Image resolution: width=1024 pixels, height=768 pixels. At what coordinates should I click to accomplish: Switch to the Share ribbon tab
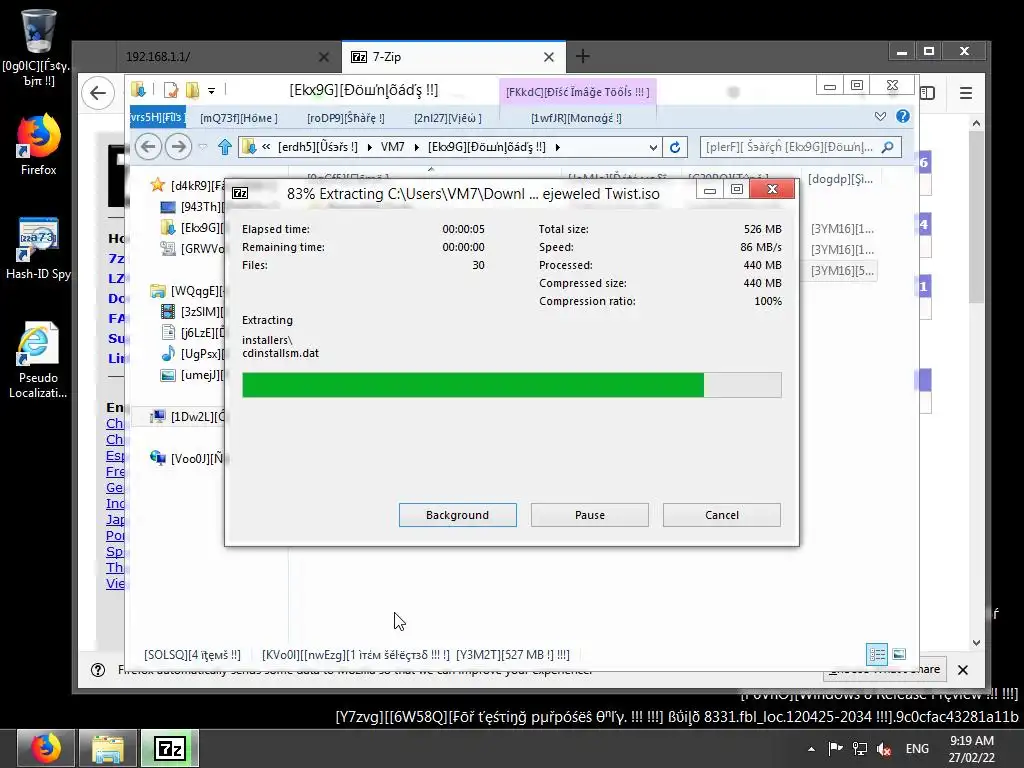345,118
